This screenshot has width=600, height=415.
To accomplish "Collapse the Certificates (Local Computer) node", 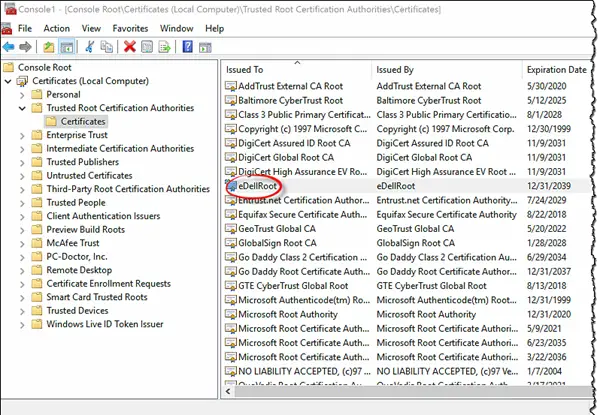I will (x=8, y=81).
